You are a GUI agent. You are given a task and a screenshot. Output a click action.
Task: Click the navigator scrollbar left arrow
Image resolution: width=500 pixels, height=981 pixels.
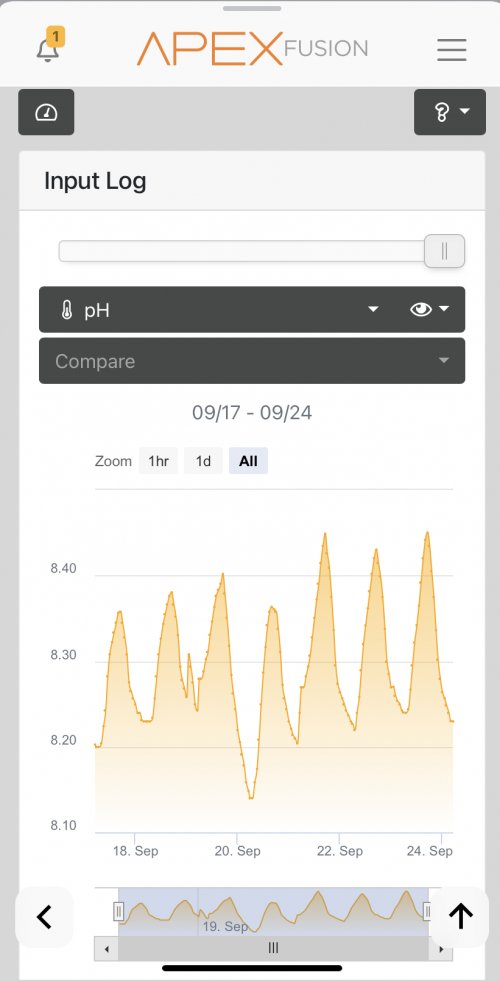[106, 949]
